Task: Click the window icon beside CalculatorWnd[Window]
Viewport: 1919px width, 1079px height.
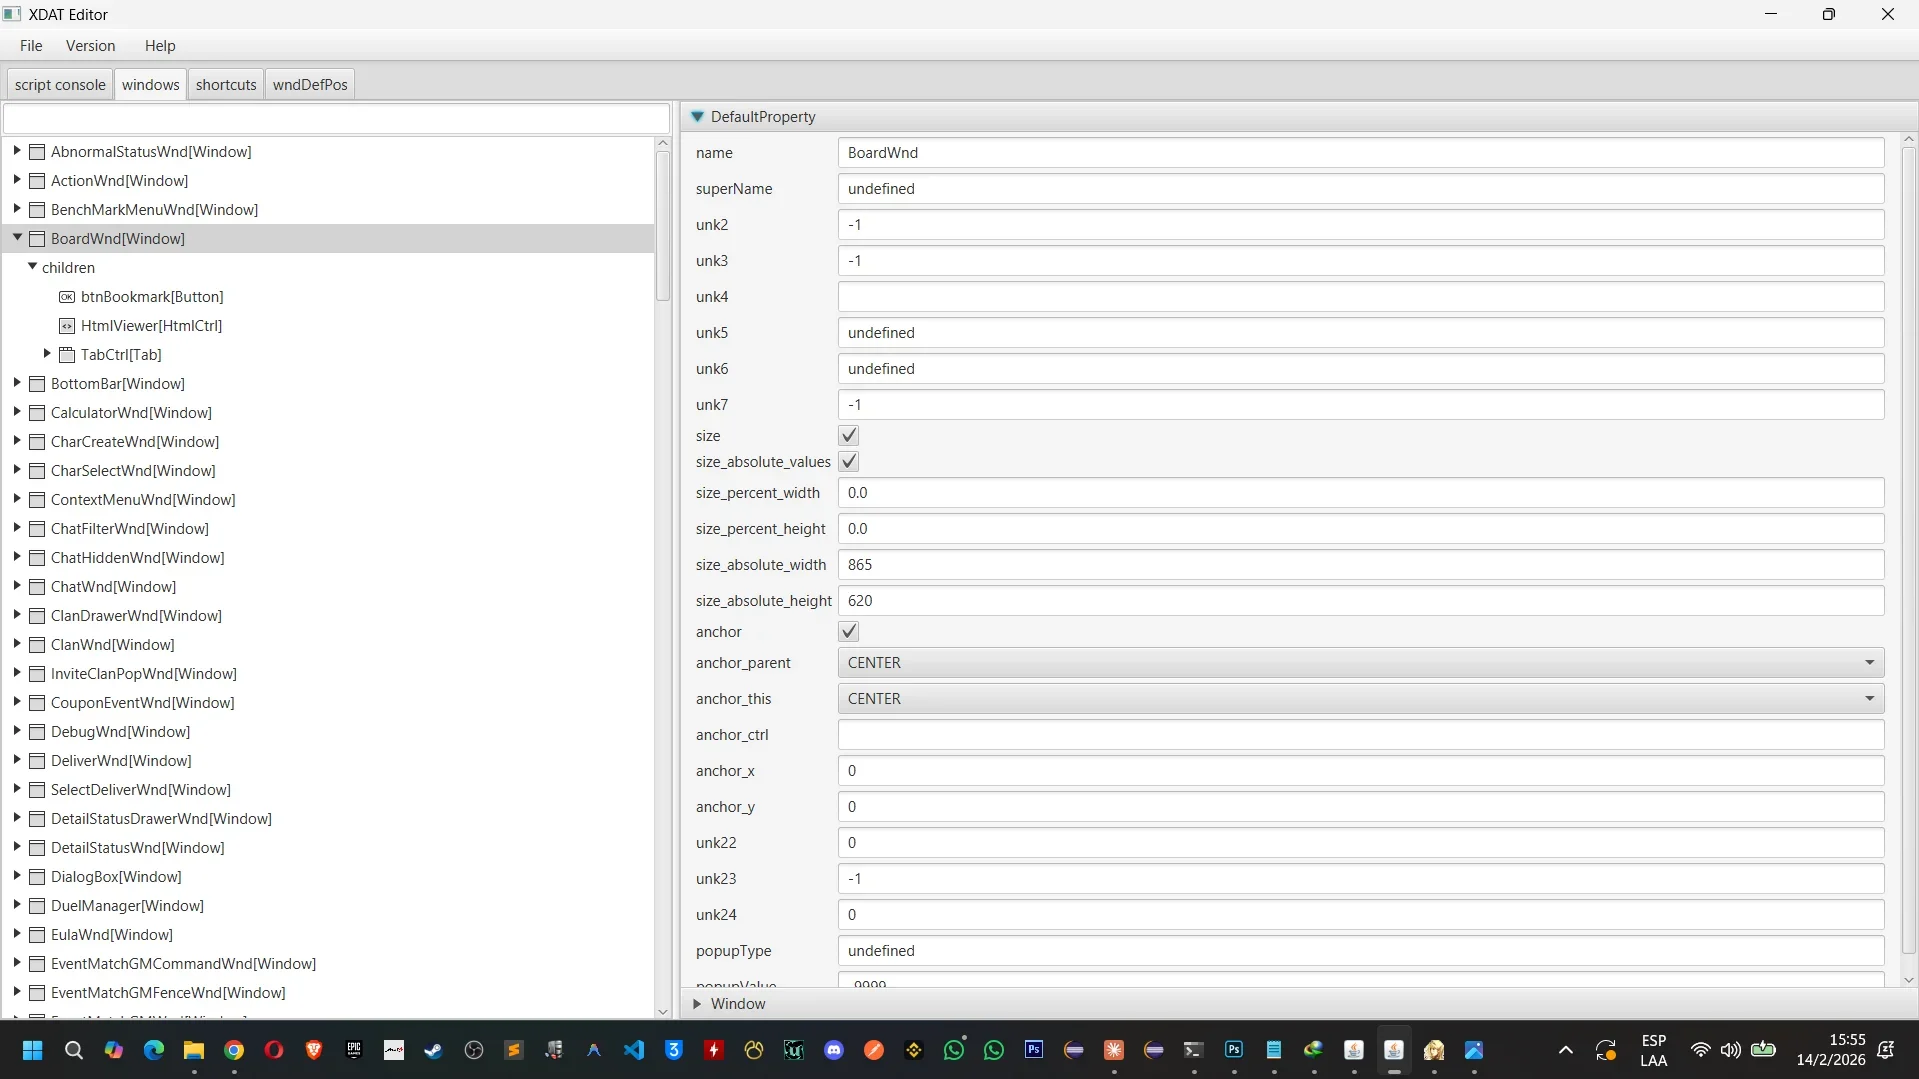Action: 37,413
